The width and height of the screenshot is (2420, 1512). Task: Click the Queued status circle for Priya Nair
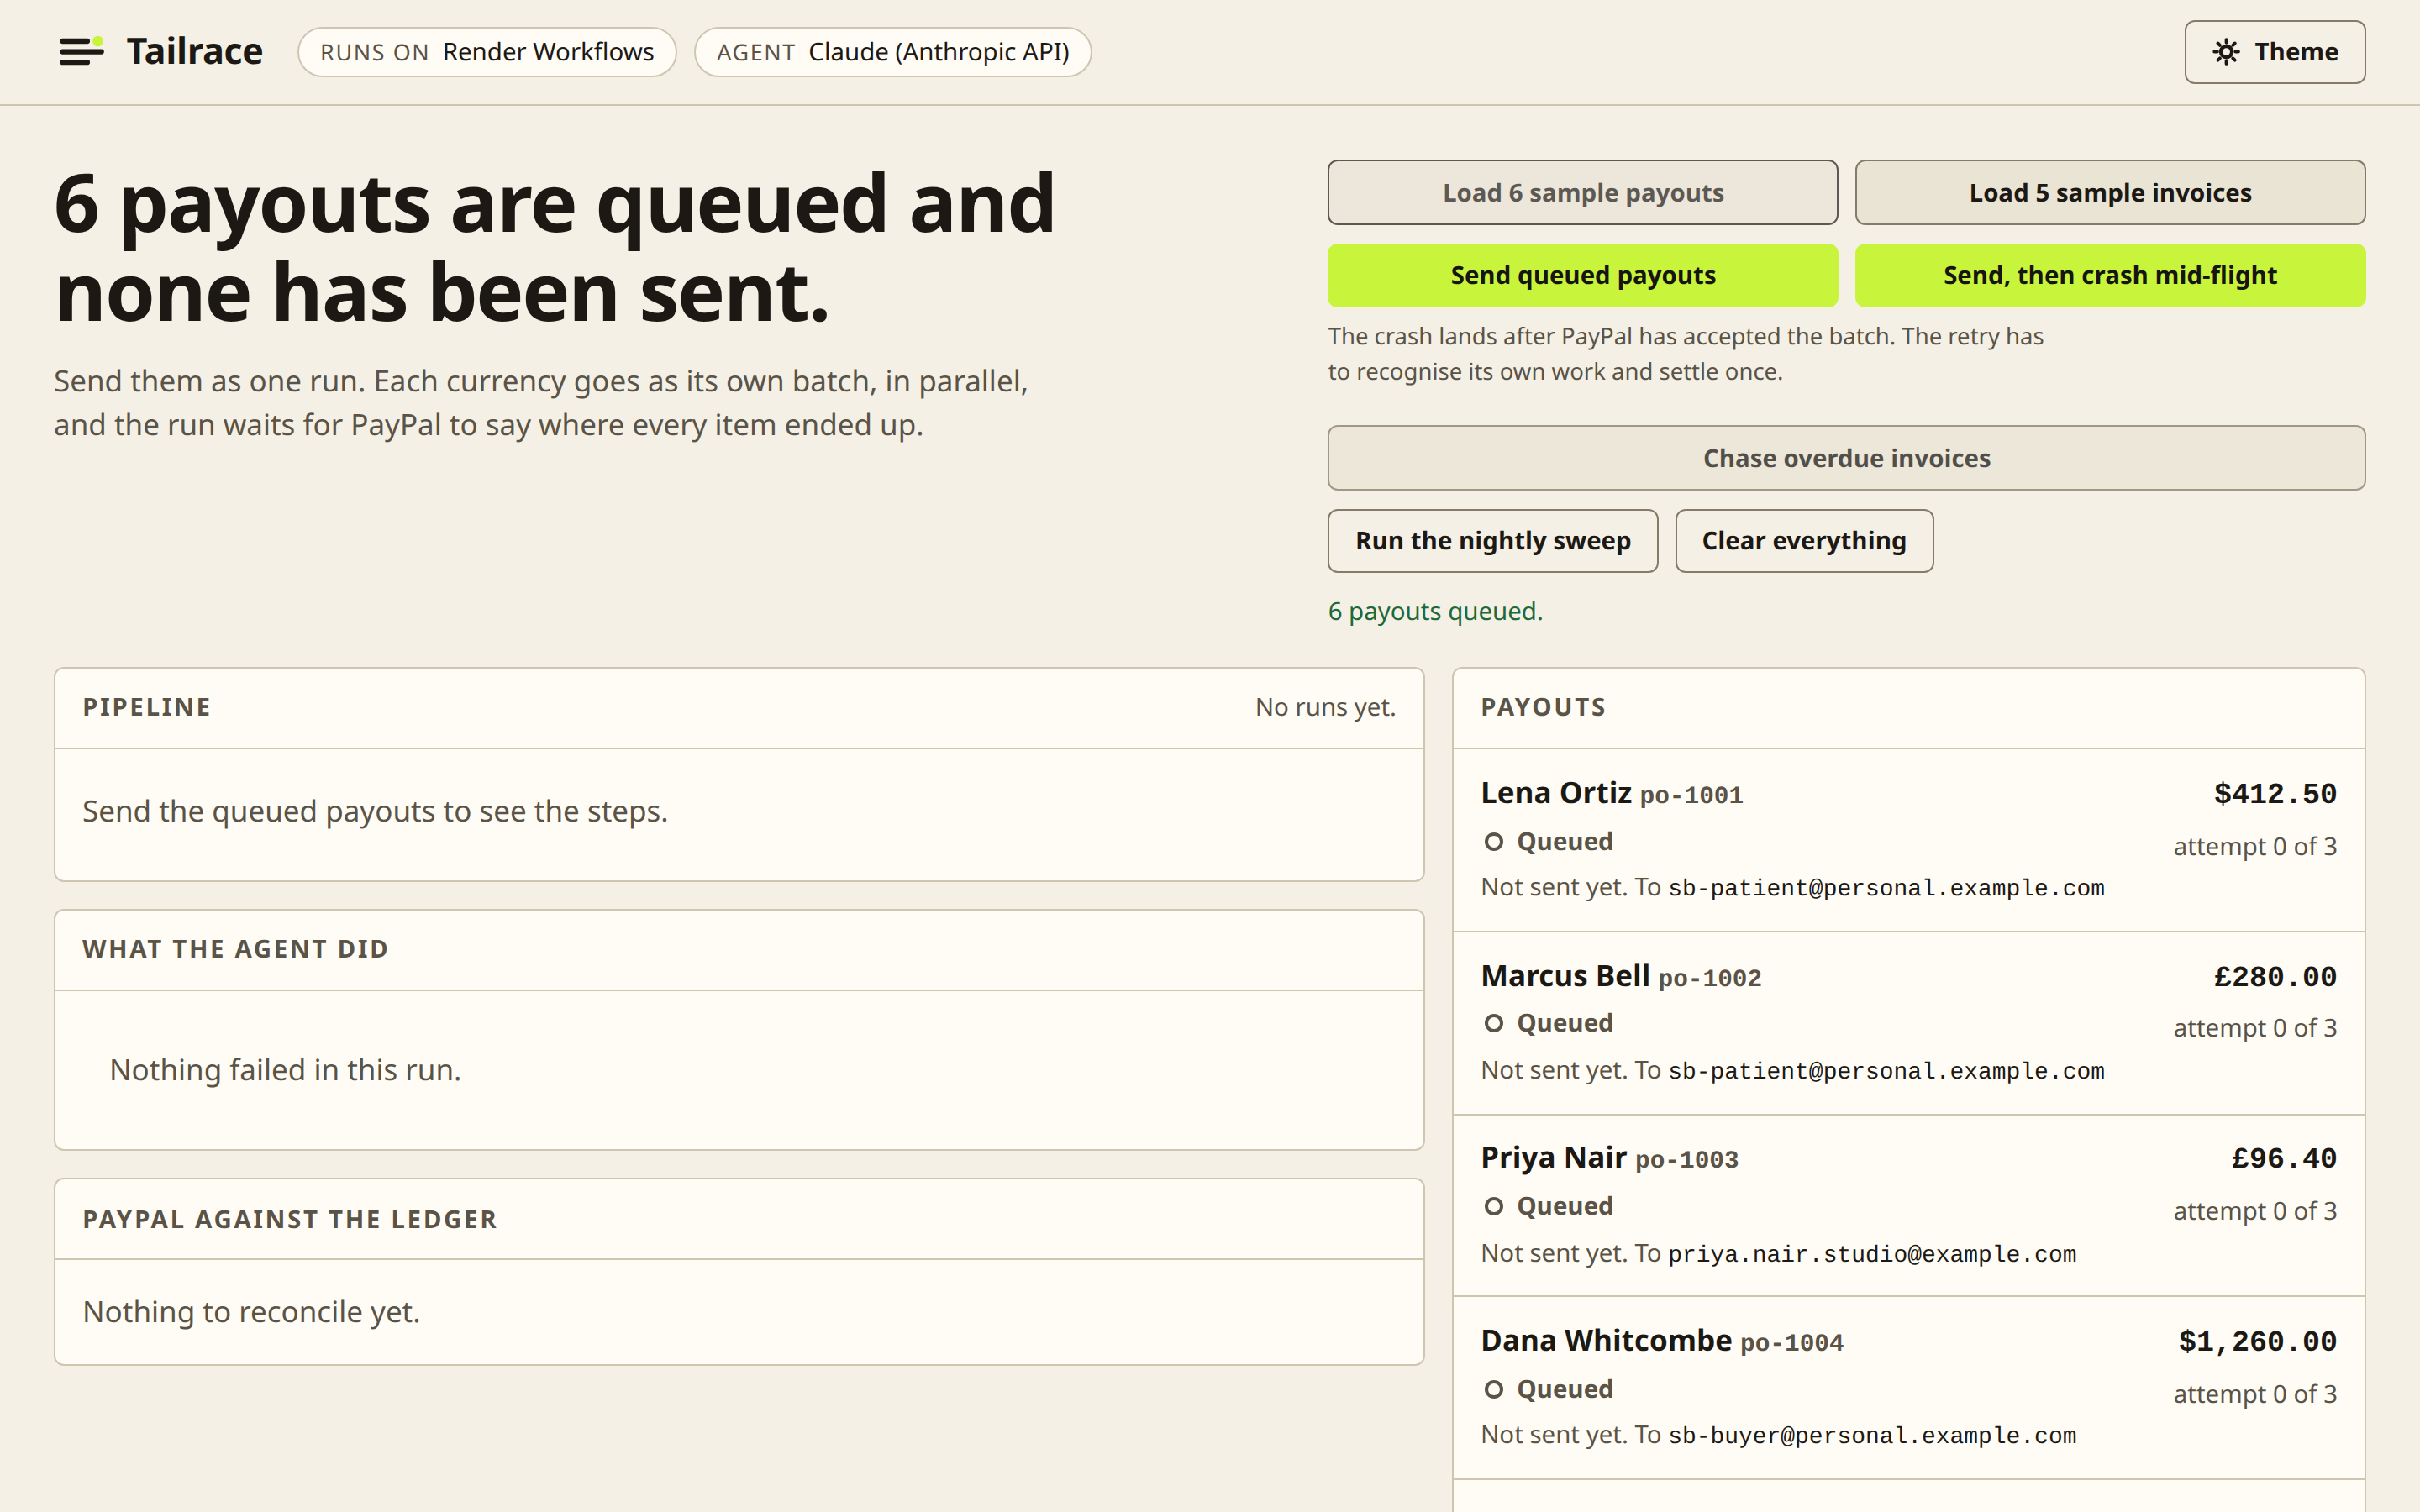(x=1493, y=1207)
